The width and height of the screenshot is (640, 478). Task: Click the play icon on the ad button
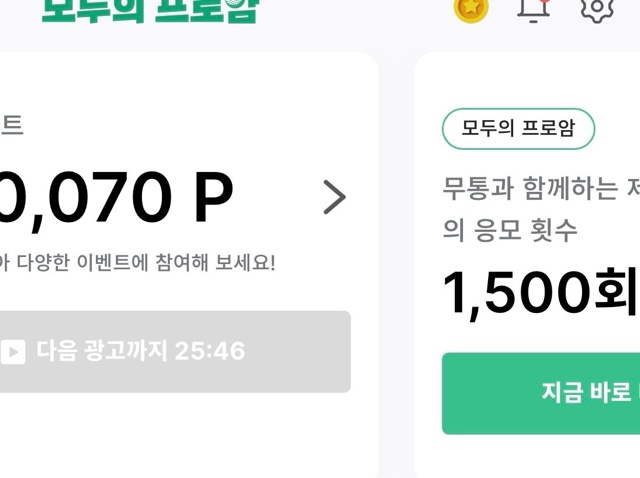(x=13, y=352)
